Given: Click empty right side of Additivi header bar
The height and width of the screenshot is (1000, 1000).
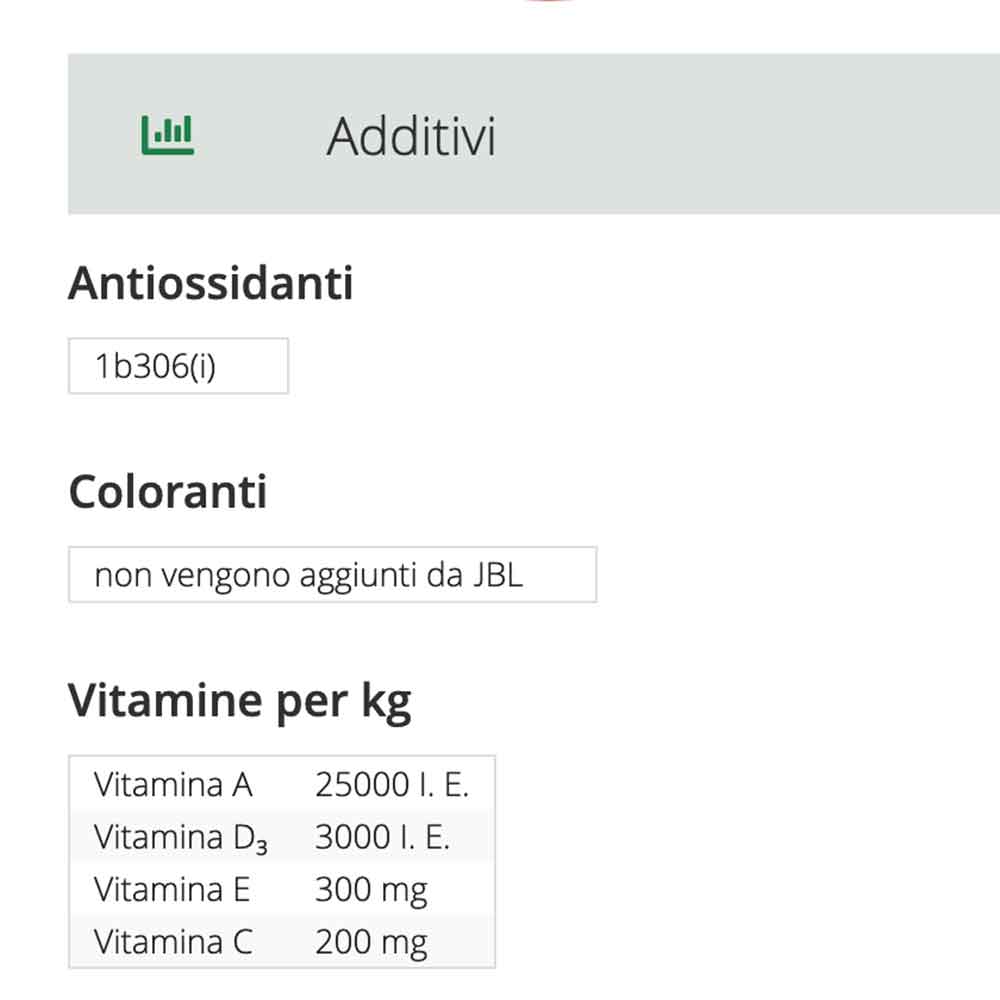Looking at the screenshot, I should (x=800, y=134).
